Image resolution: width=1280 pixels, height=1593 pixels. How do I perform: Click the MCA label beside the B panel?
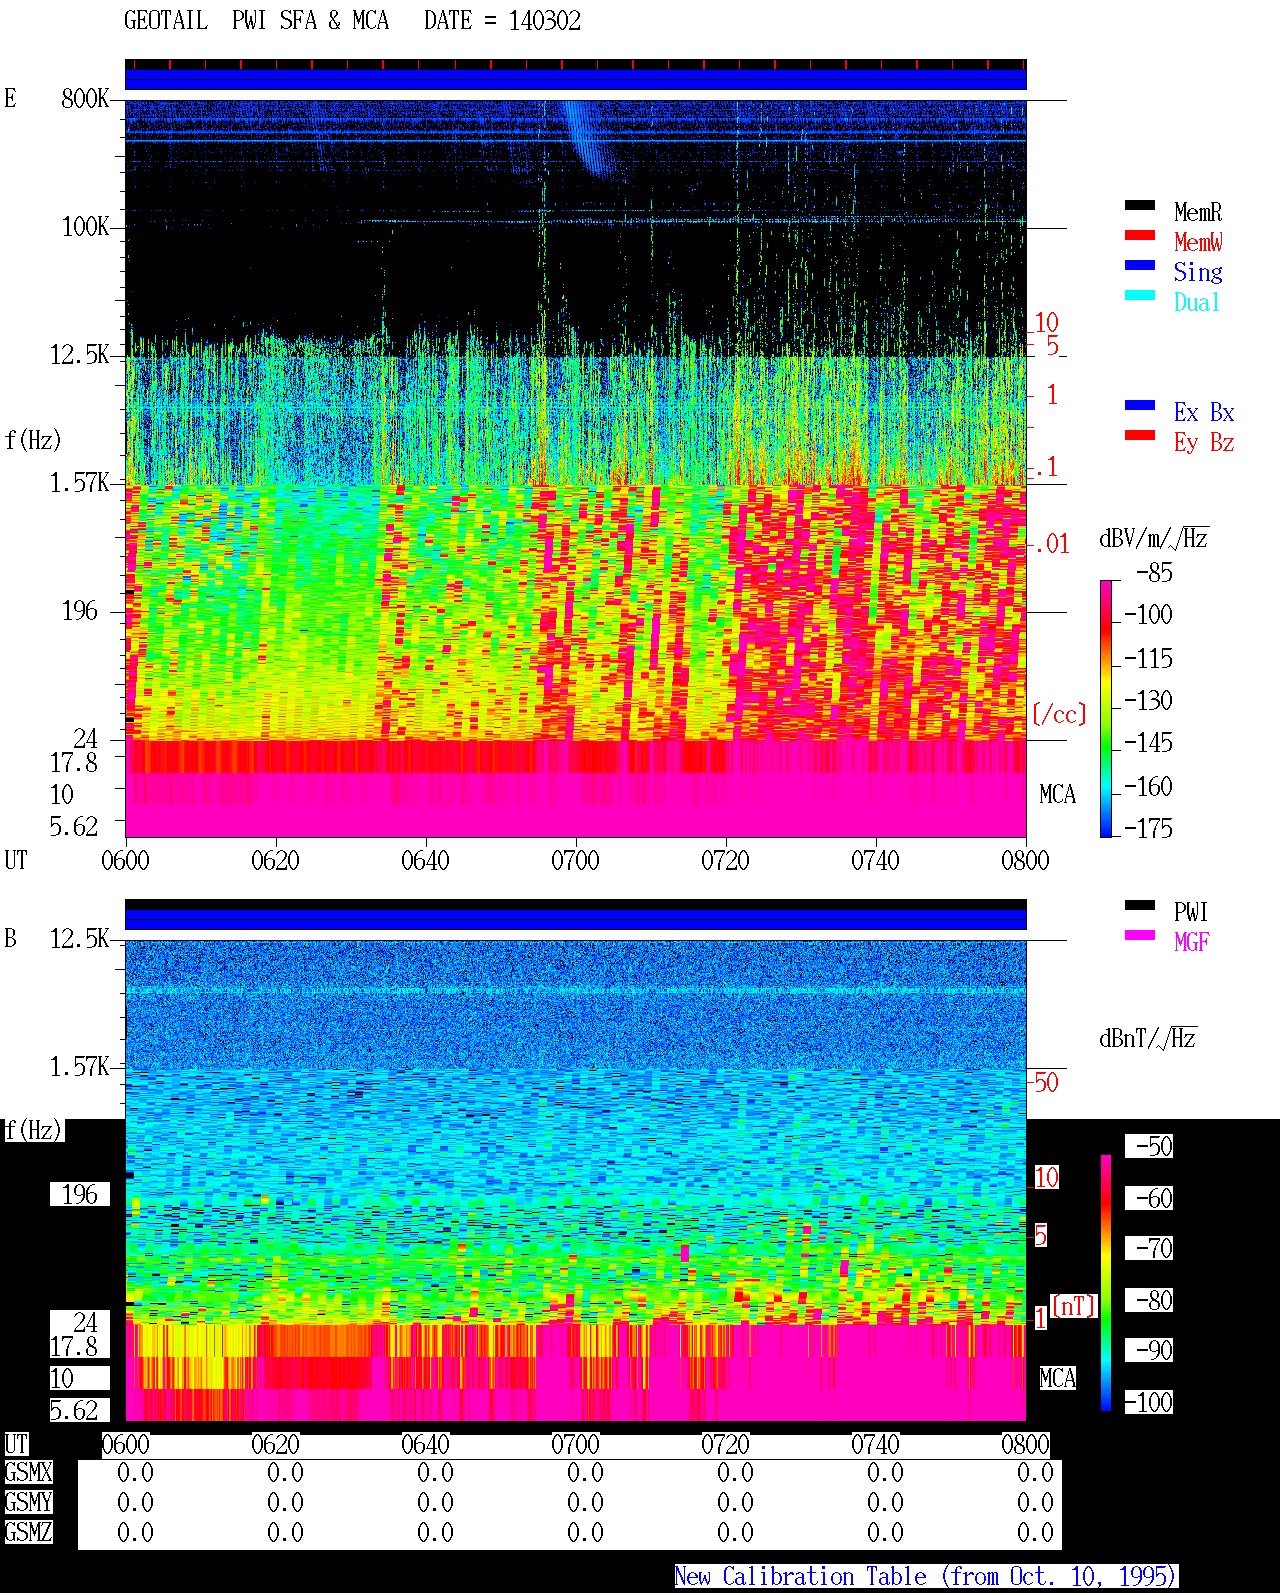click(1057, 1378)
